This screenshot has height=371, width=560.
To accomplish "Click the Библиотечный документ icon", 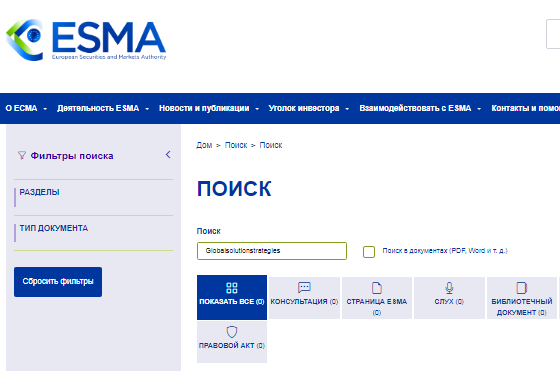I will [x=522, y=287].
